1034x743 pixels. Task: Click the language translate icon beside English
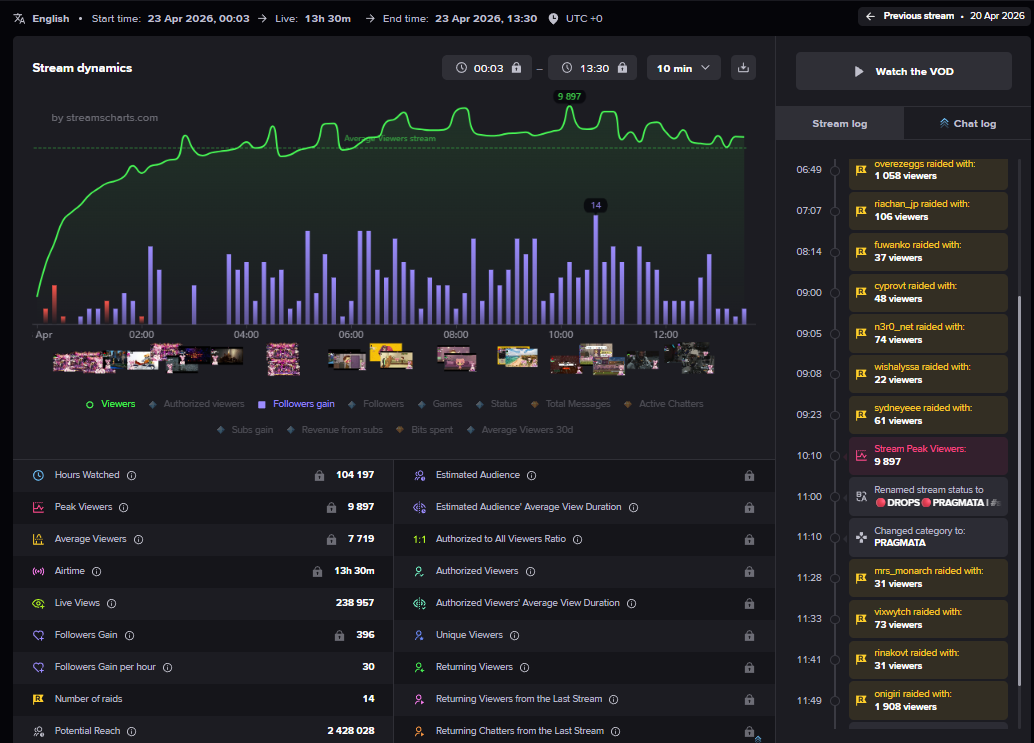[19, 18]
